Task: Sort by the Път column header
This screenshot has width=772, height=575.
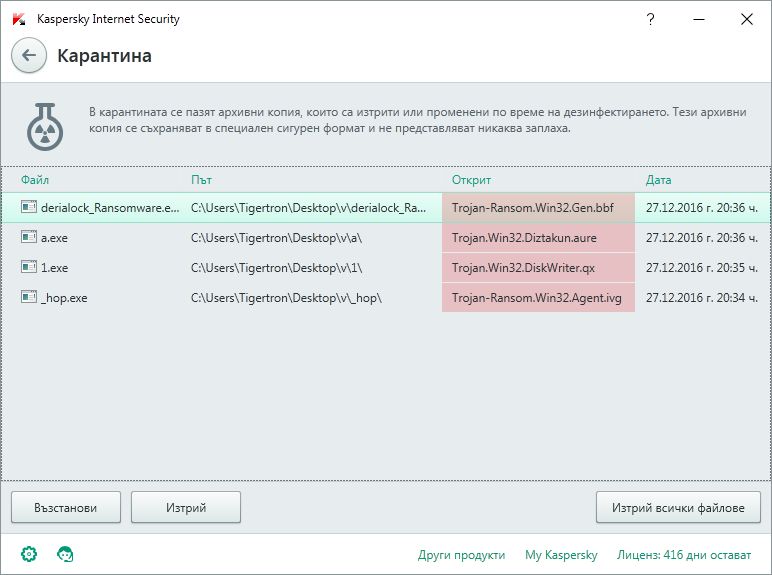Action: pos(201,180)
